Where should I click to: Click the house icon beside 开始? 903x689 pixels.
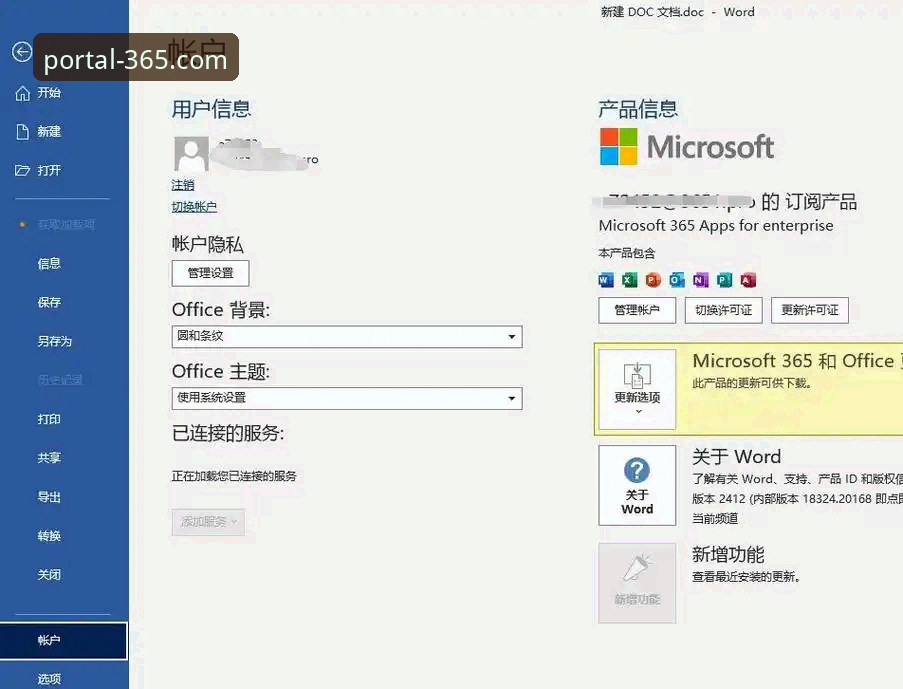click(x=22, y=93)
